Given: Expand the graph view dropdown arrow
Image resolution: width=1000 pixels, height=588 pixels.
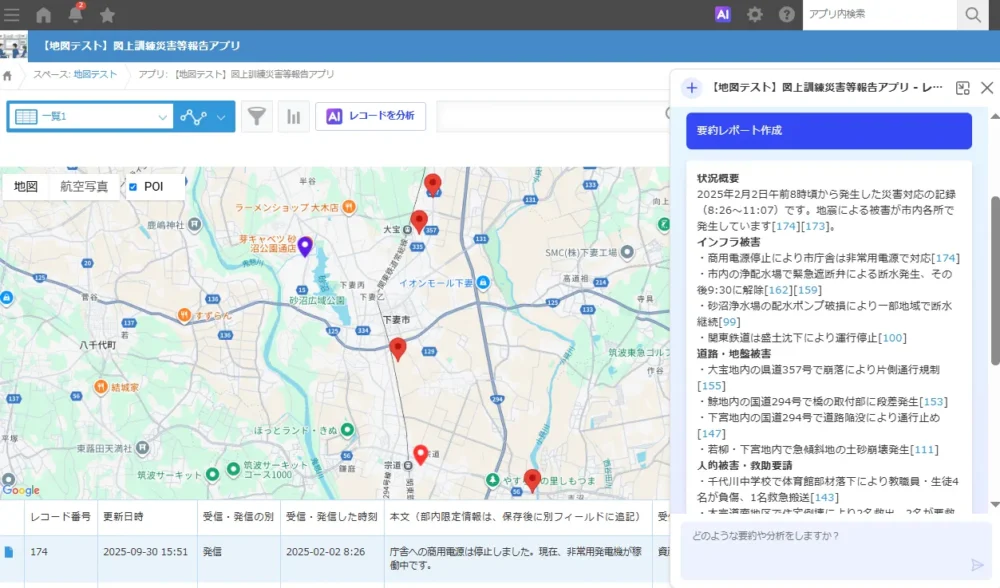Looking at the screenshot, I should pos(221,117).
